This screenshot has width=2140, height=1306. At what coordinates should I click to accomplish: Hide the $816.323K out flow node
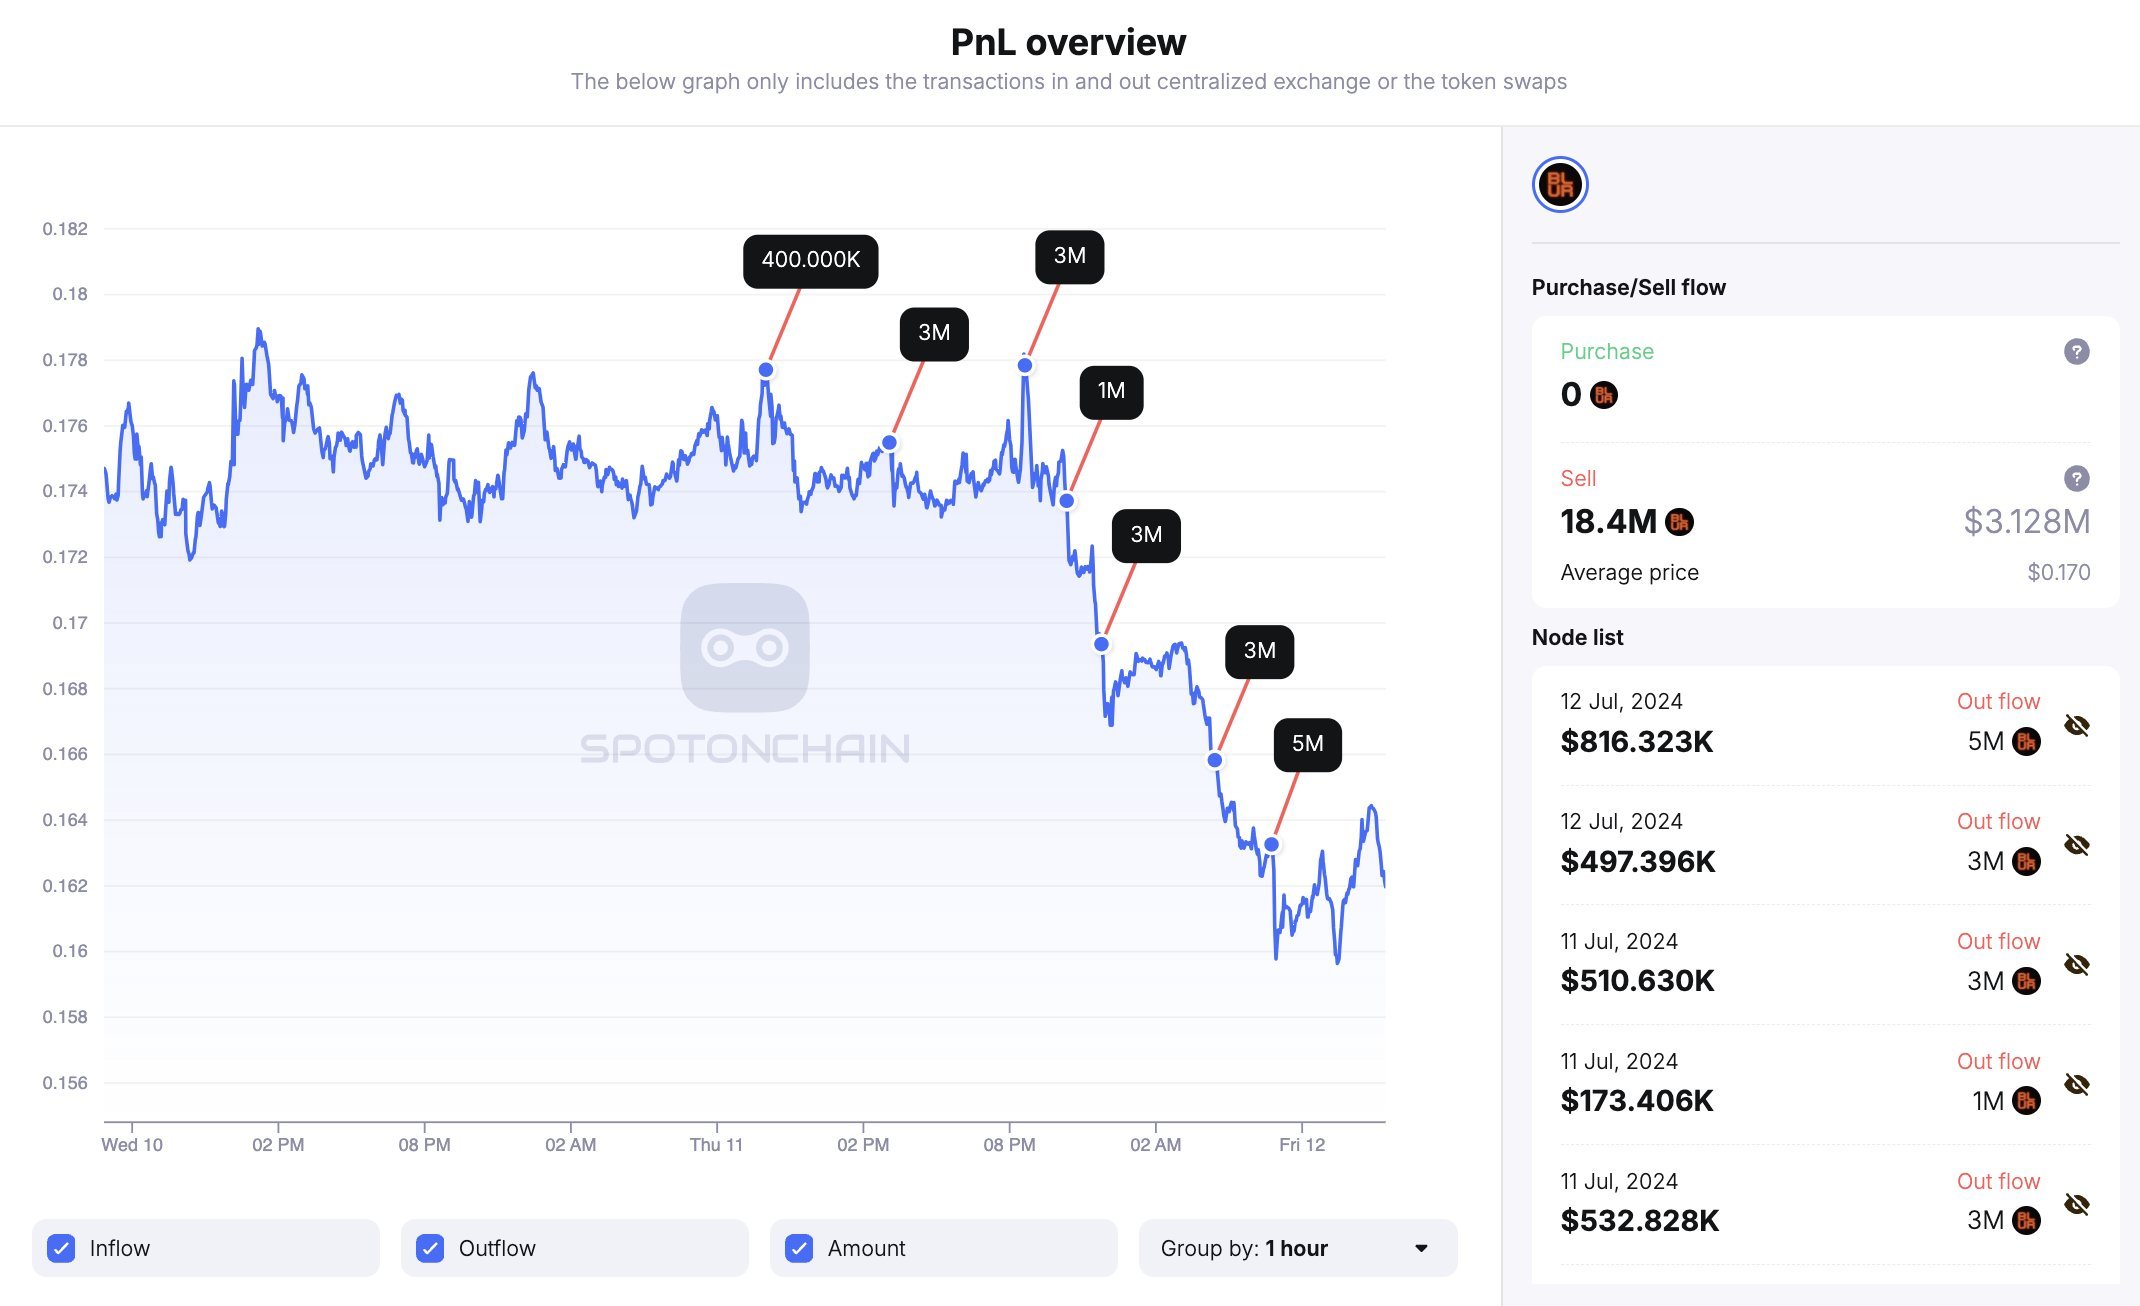[x=2076, y=725]
